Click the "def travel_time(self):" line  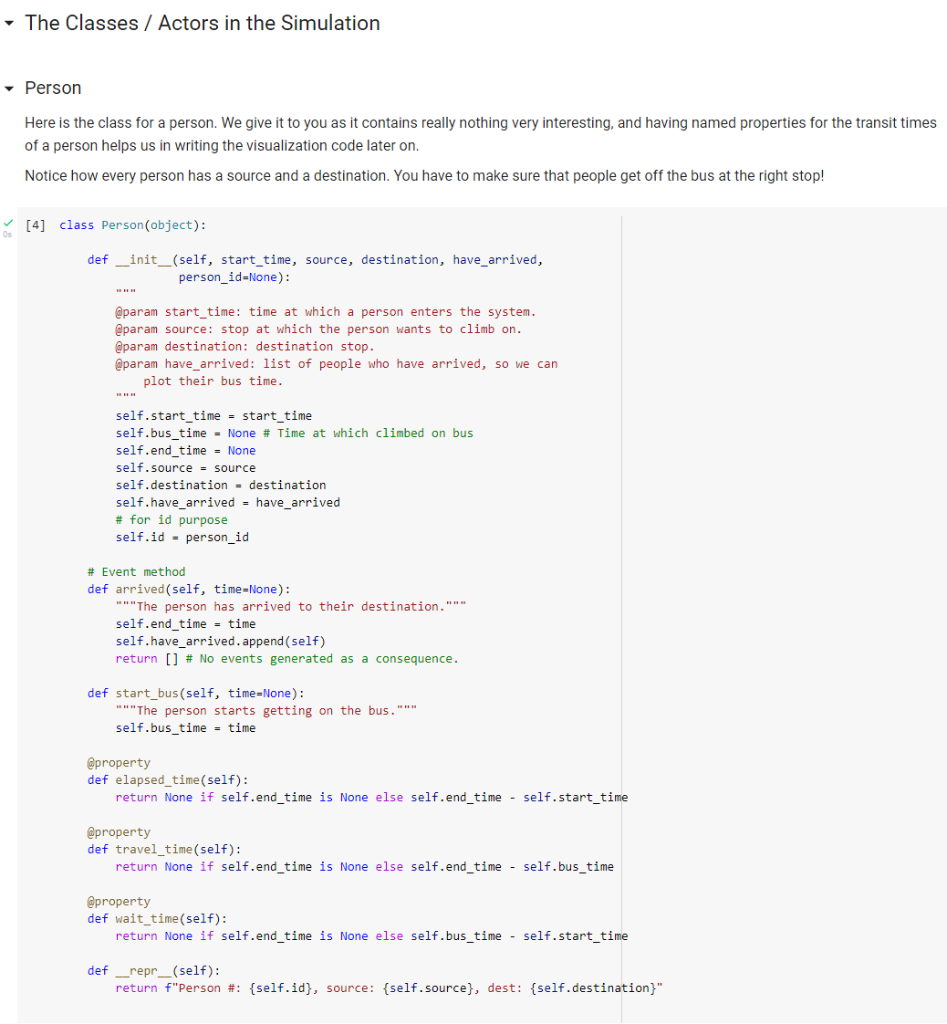[x=165, y=849]
